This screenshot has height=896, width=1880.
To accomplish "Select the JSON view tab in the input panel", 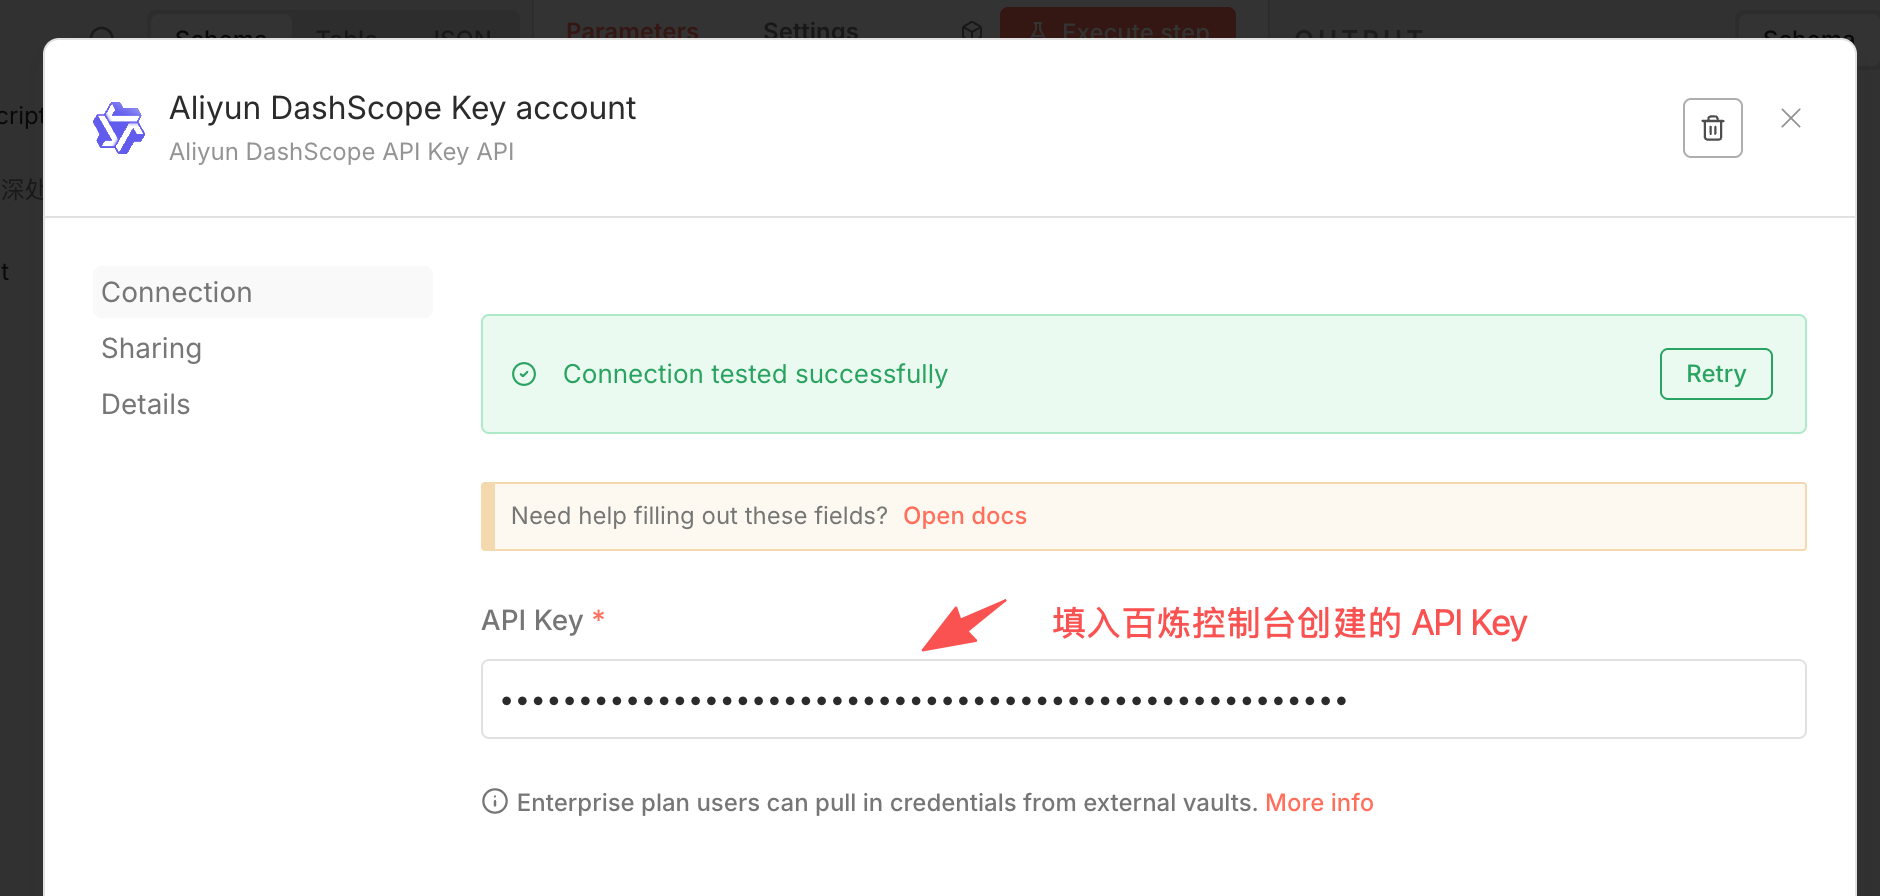I will [x=461, y=32].
